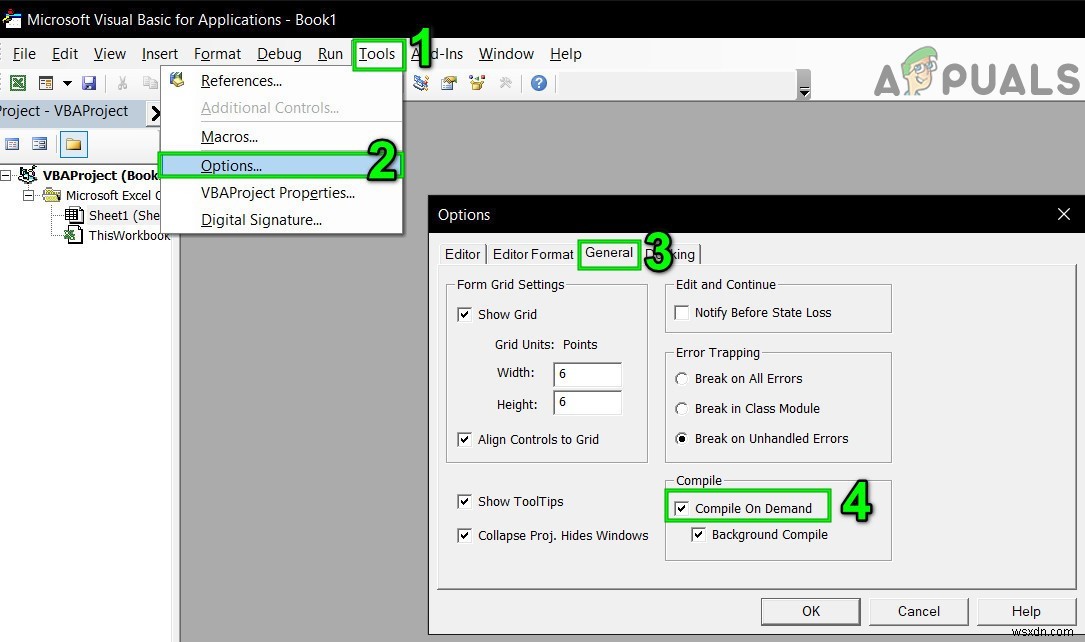Viewport: 1085px width, 642px height.
Task: Click the Toolbox hammer and wrench icon
Action: tap(506, 83)
